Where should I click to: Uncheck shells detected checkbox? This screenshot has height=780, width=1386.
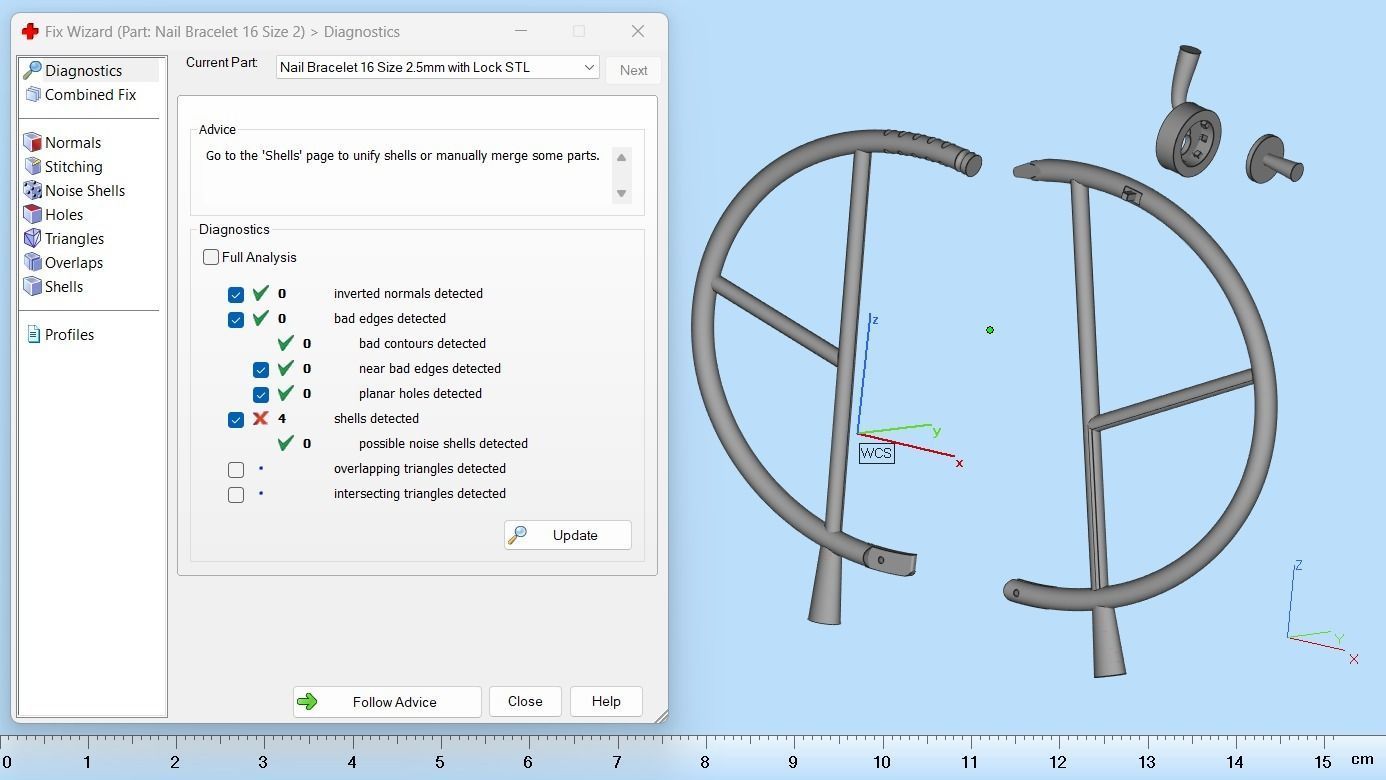[236, 420]
